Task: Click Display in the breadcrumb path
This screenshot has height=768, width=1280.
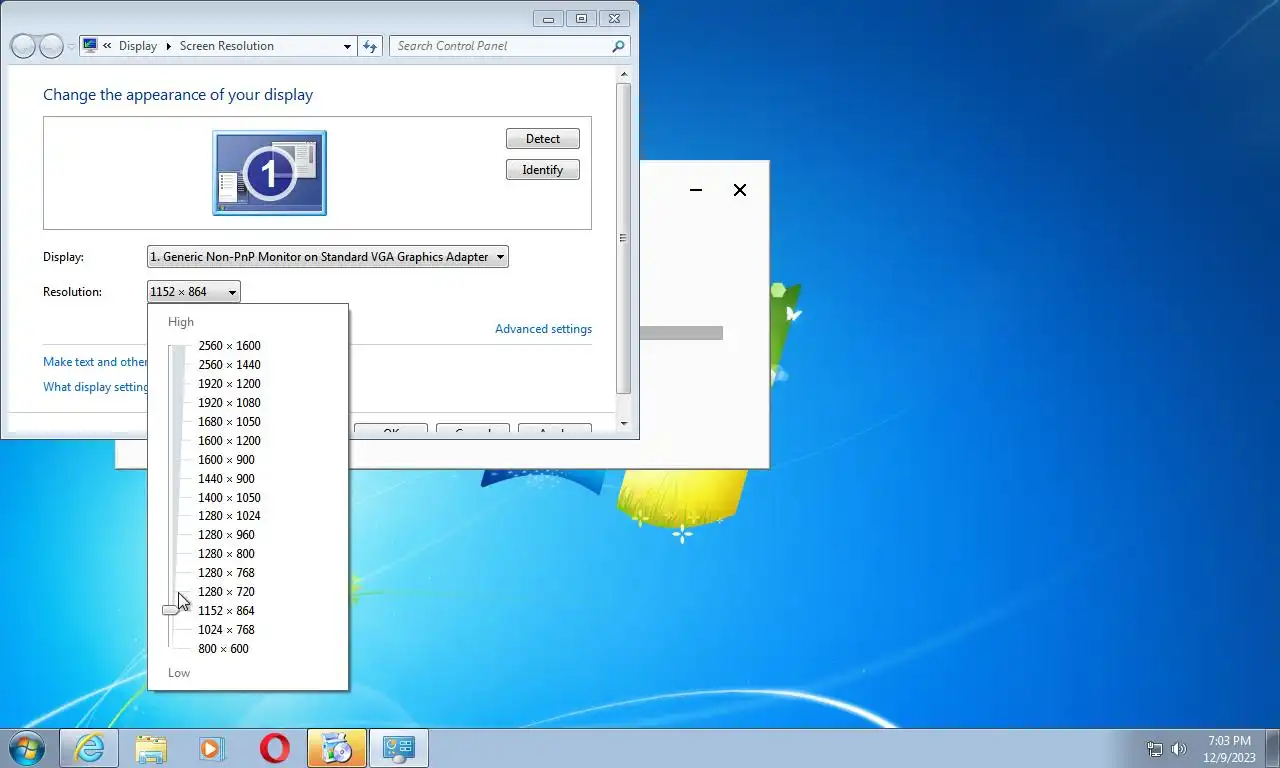Action: (137, 46)
